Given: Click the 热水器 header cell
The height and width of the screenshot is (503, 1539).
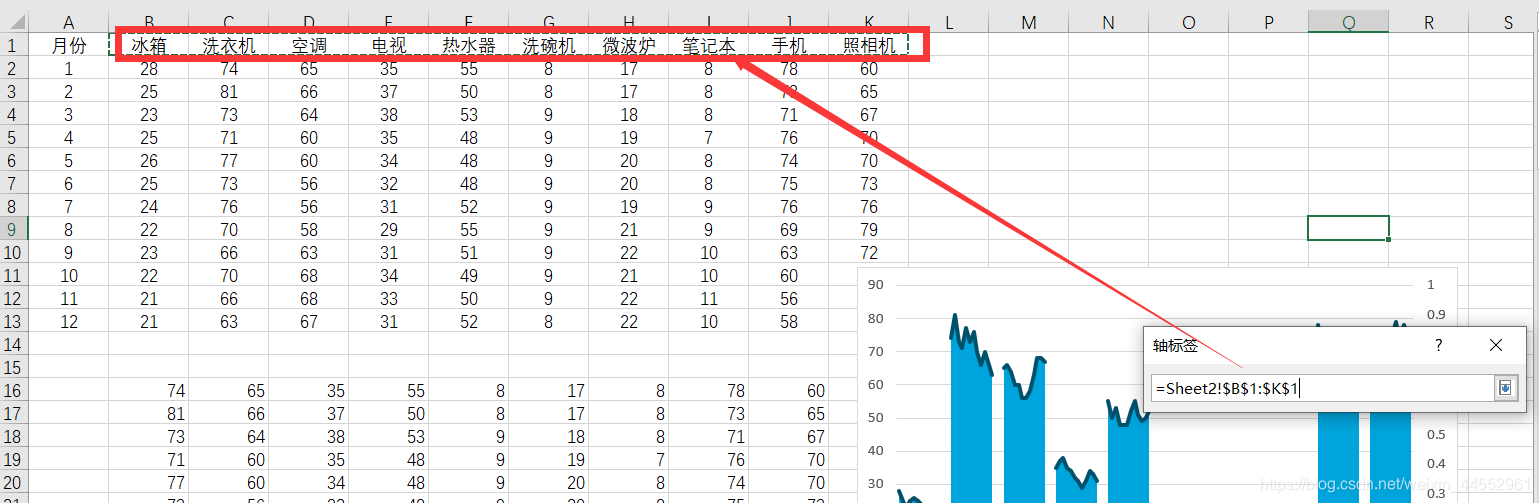Looking at the screenshot, I should tap(469, 45).
